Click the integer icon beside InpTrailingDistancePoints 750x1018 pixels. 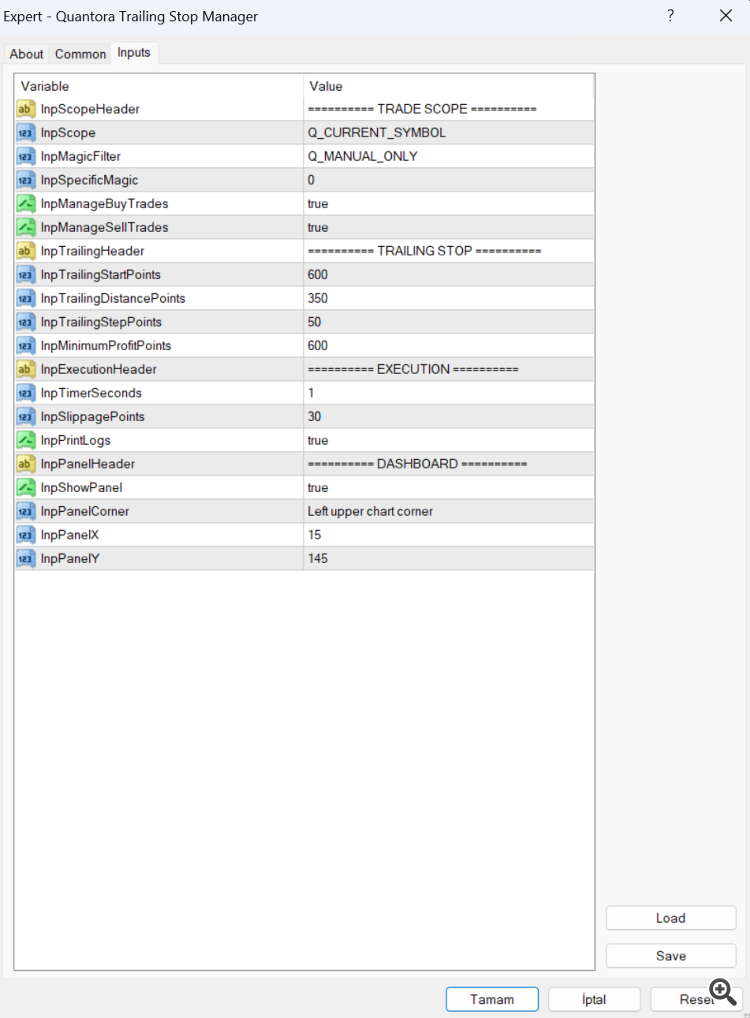(x=25, y=299)
